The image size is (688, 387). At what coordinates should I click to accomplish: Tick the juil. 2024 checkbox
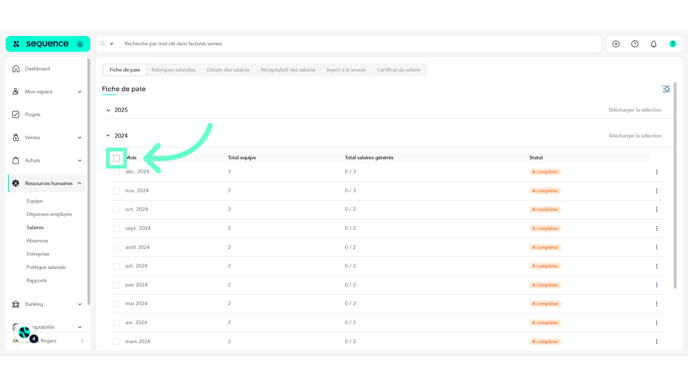(116, 266)
